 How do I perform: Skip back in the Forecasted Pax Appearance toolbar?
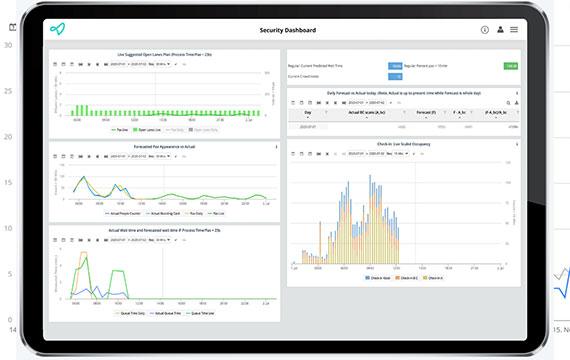81,156
